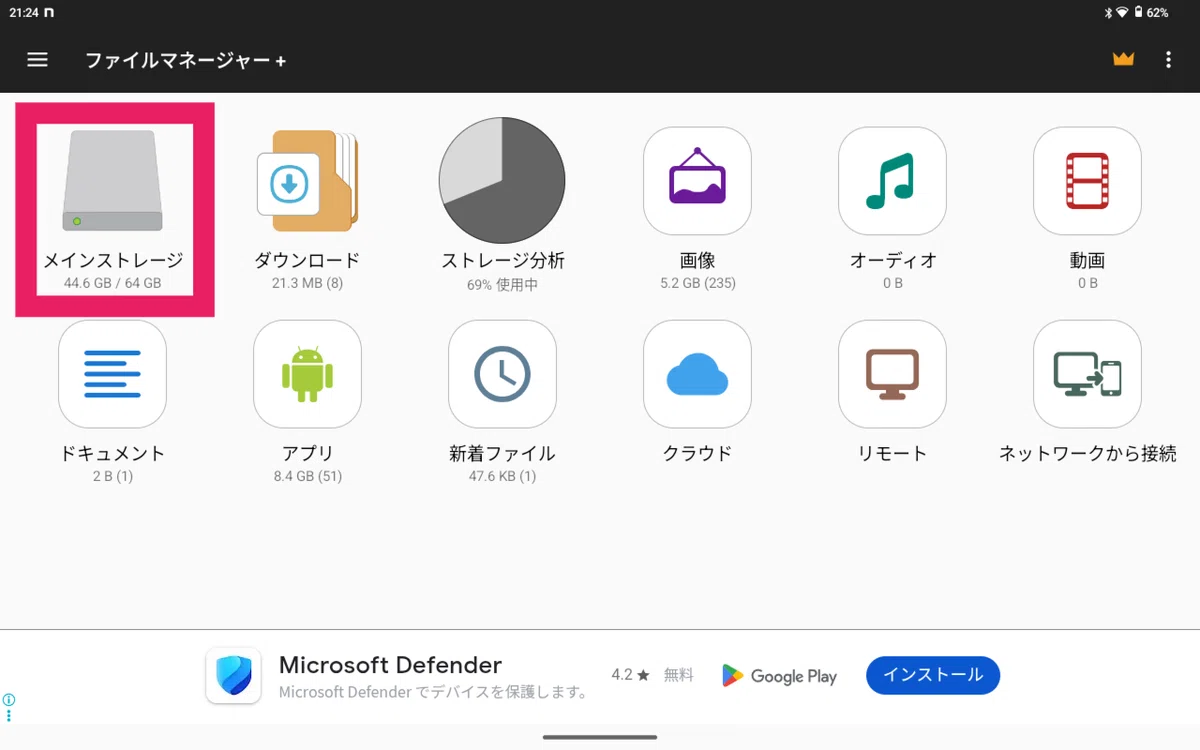Screen dimensions: 1200x750
Task: Open the ダウンロード folder icon
Action: pos(308,181)
